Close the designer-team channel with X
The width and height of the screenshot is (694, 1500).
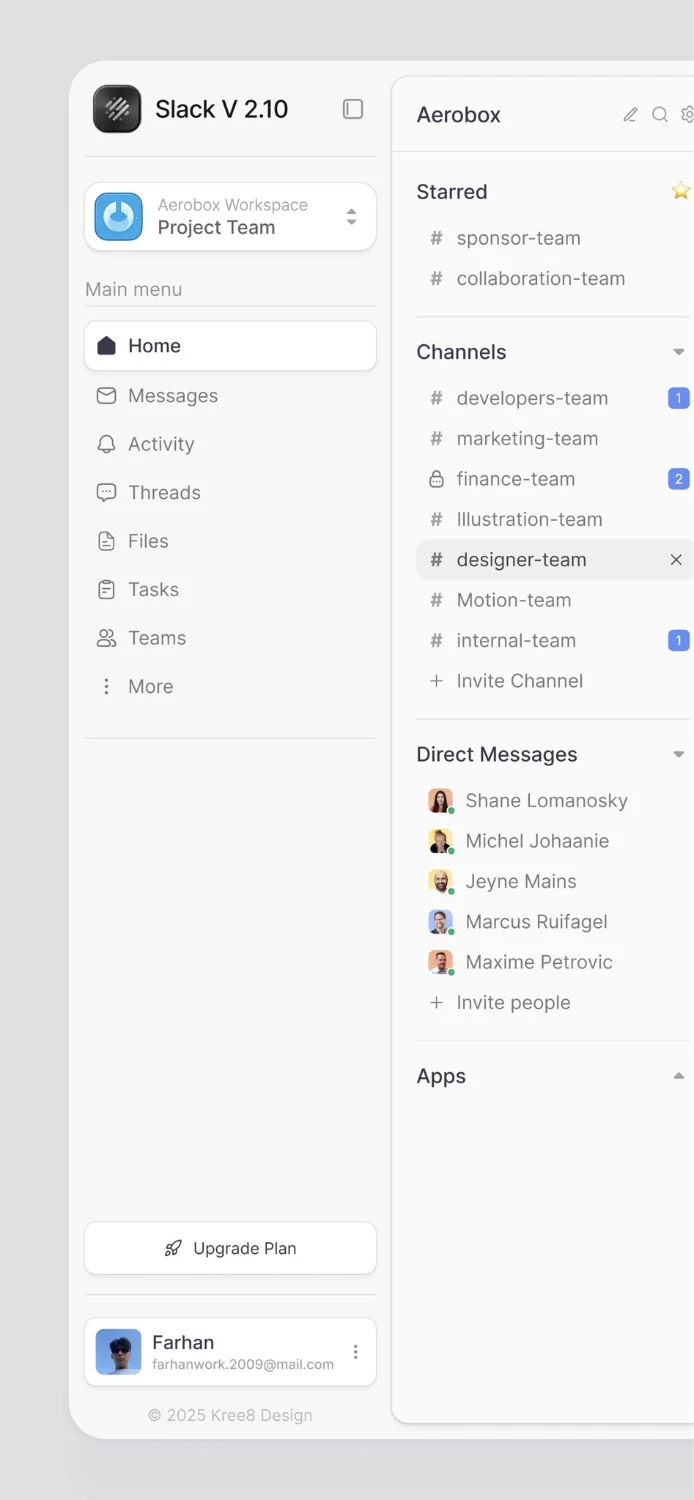pyautogui.click(x=676, y=560)
